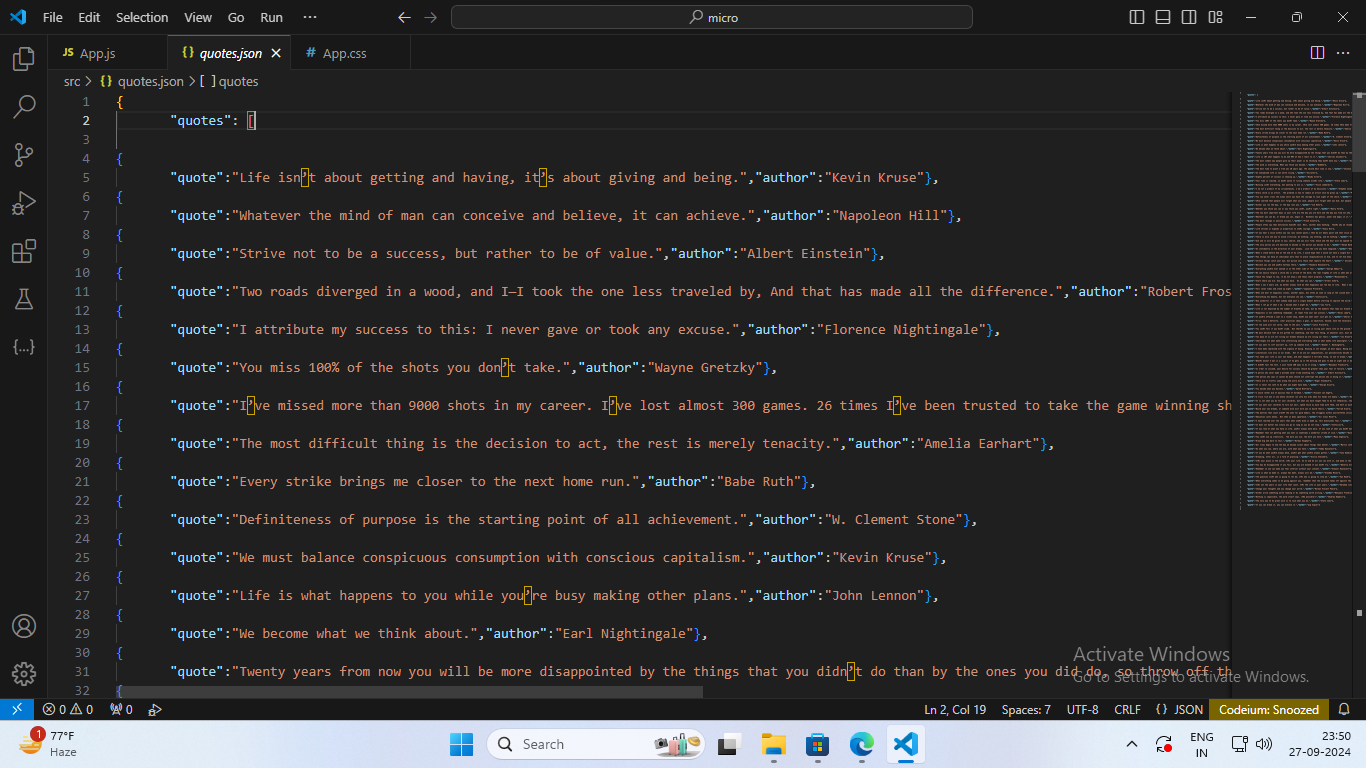Screen dimensions: 1366x768
Task: Split the editor to the right
Action: pyautogui.click(x=1318, y=53)
